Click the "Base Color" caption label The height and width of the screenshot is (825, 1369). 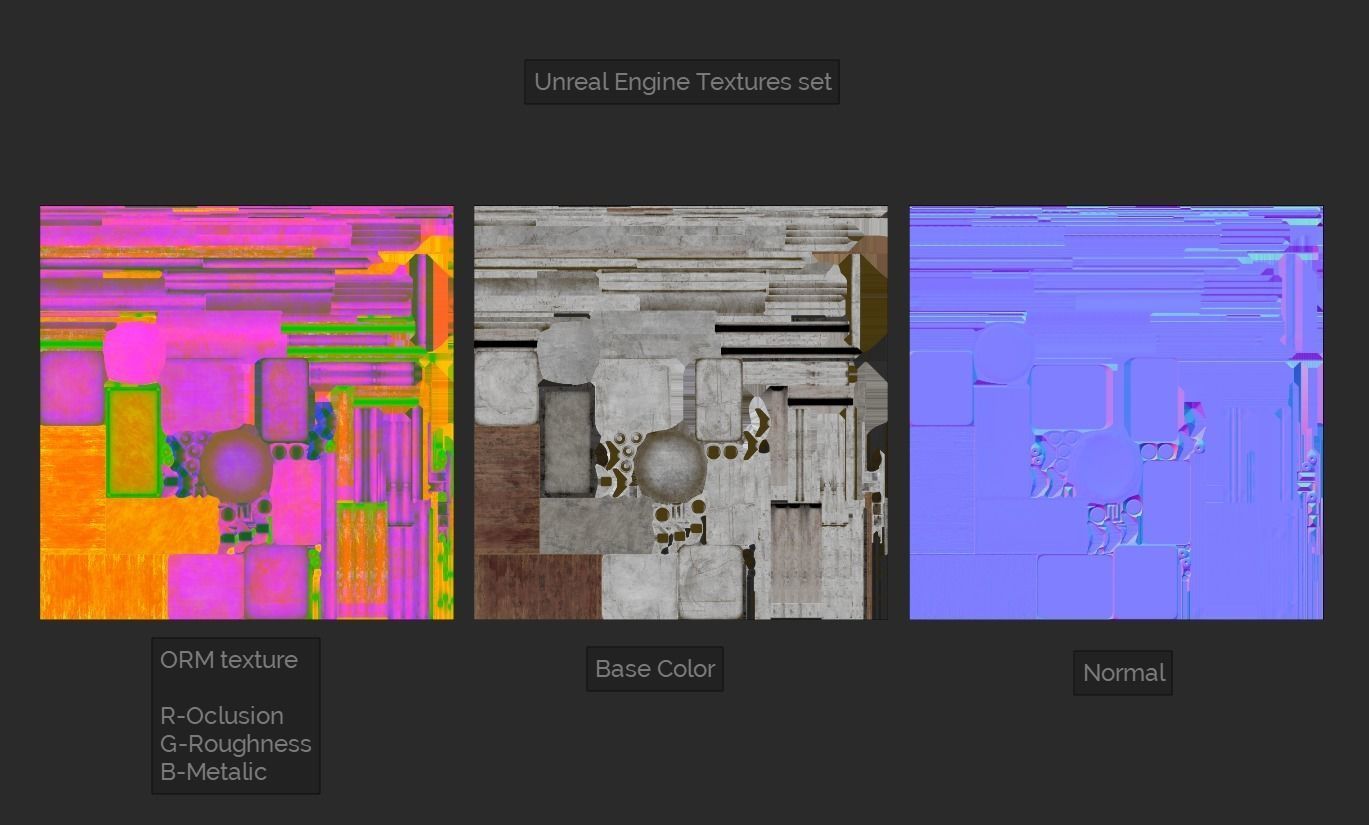(655, 669)
